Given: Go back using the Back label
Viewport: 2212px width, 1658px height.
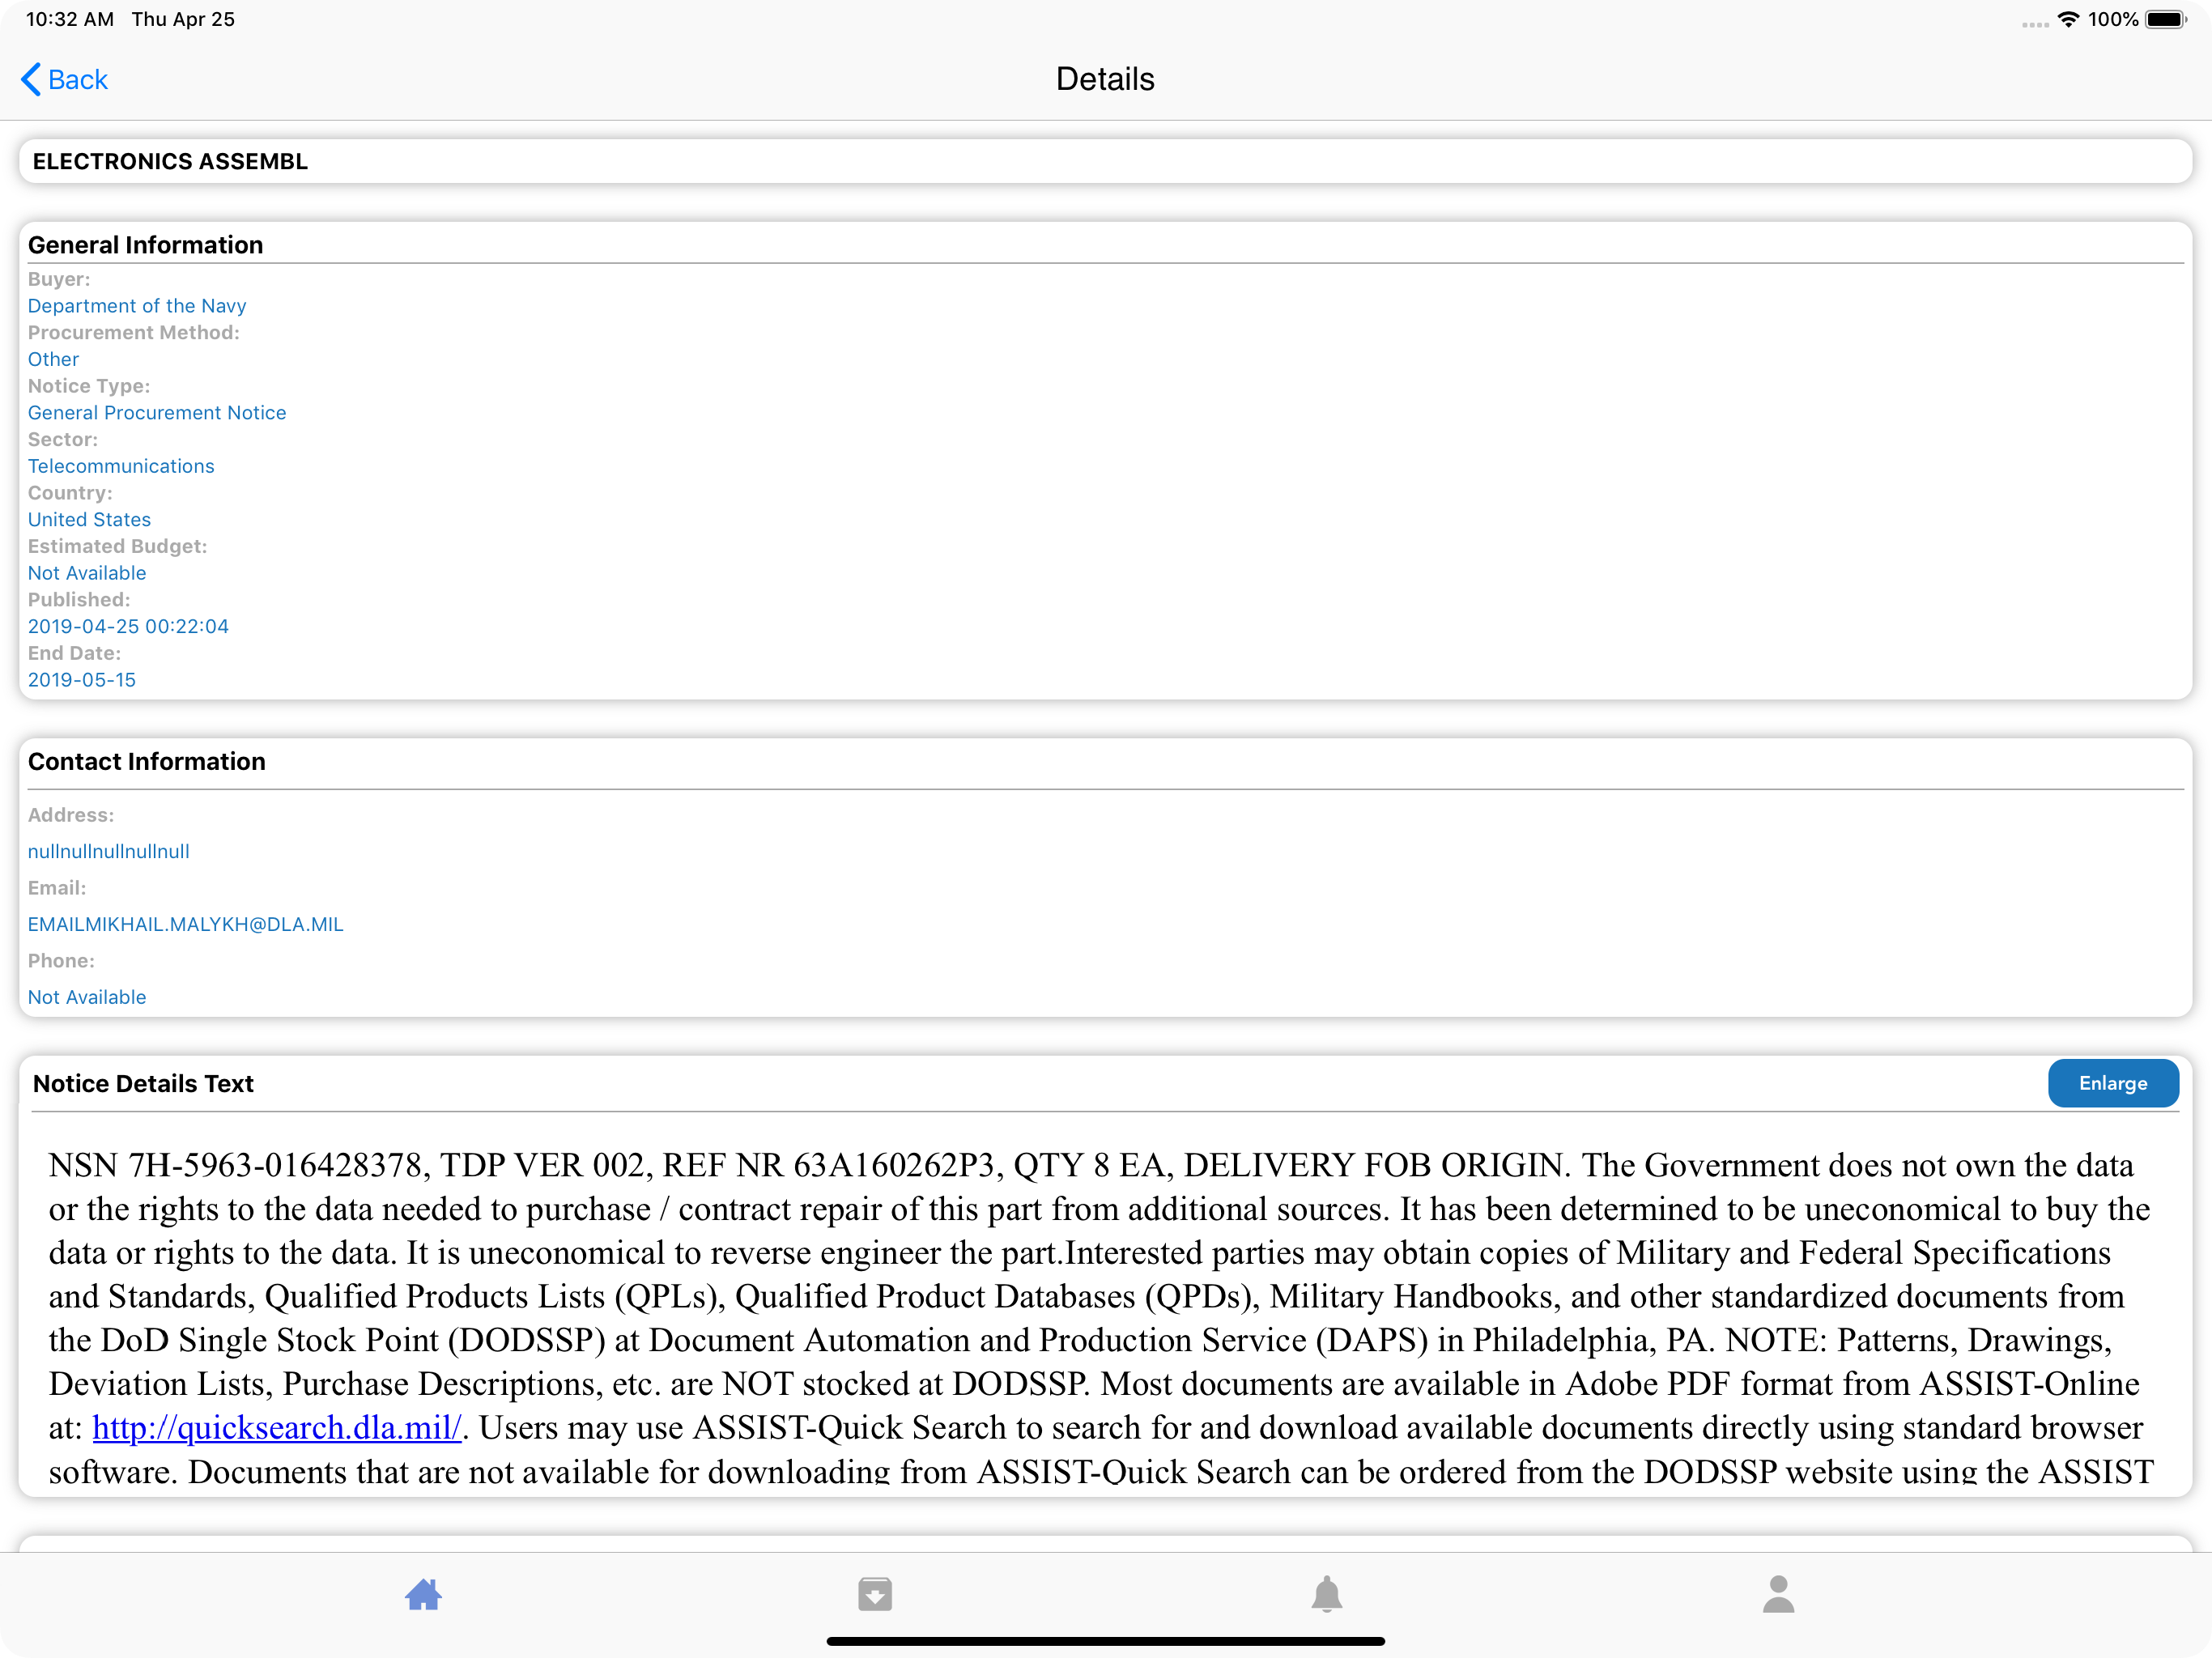Looking at the screenshot, I should point(78,80).
